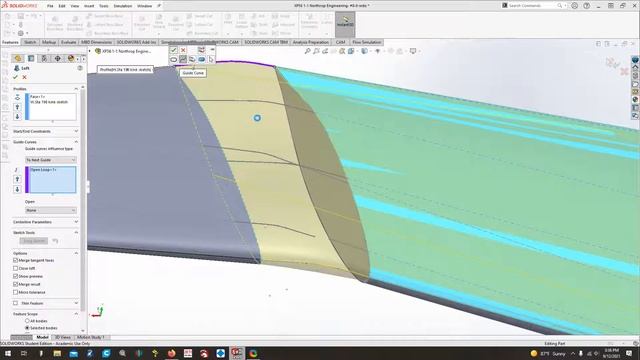The height and width of the screenshot is (360, 640).
Task: Move profile up in the Profiles list
Action: click(17, 107)
